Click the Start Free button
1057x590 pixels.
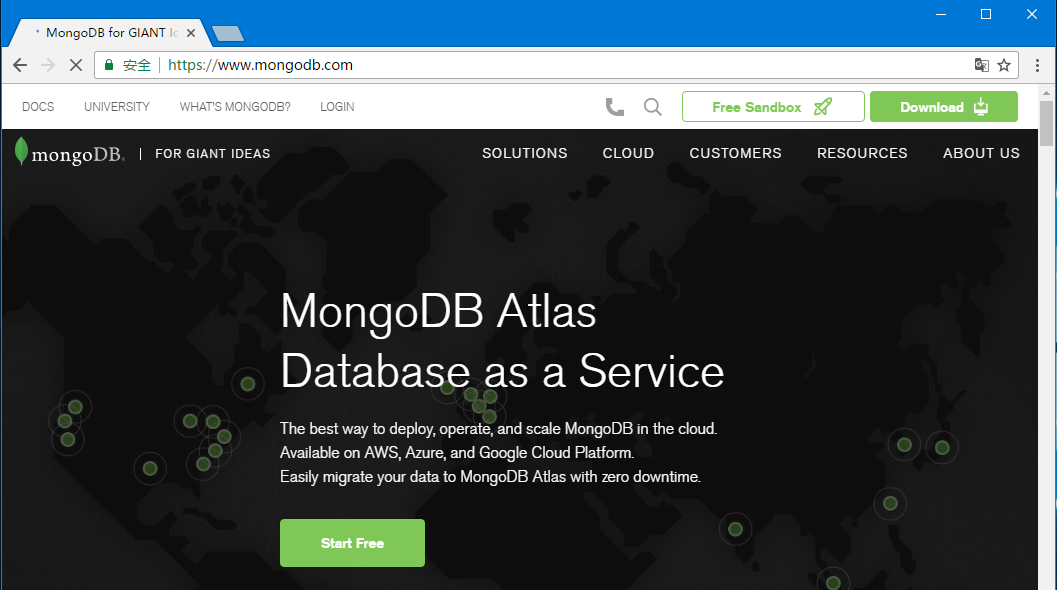pos(352,543)
